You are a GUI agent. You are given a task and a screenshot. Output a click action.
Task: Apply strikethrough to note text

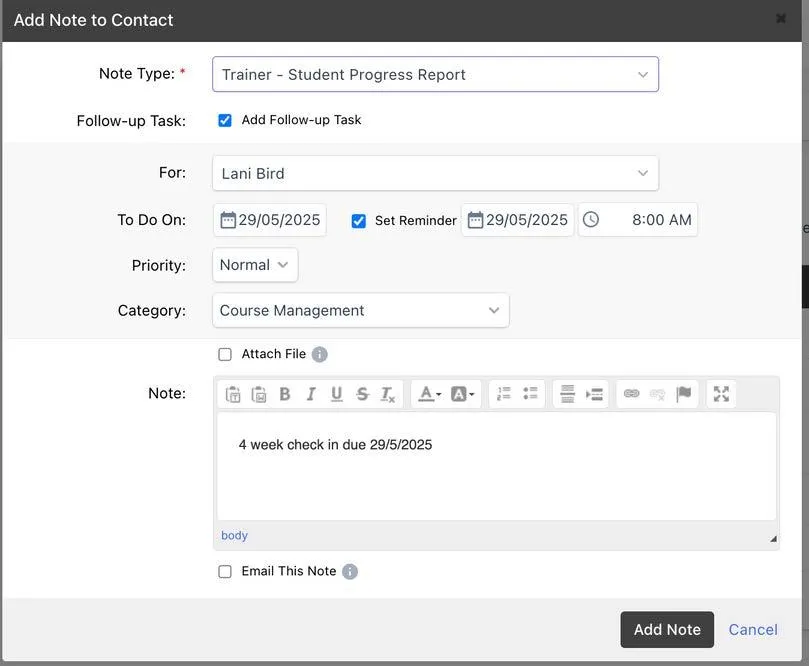(x=362, y=394)
